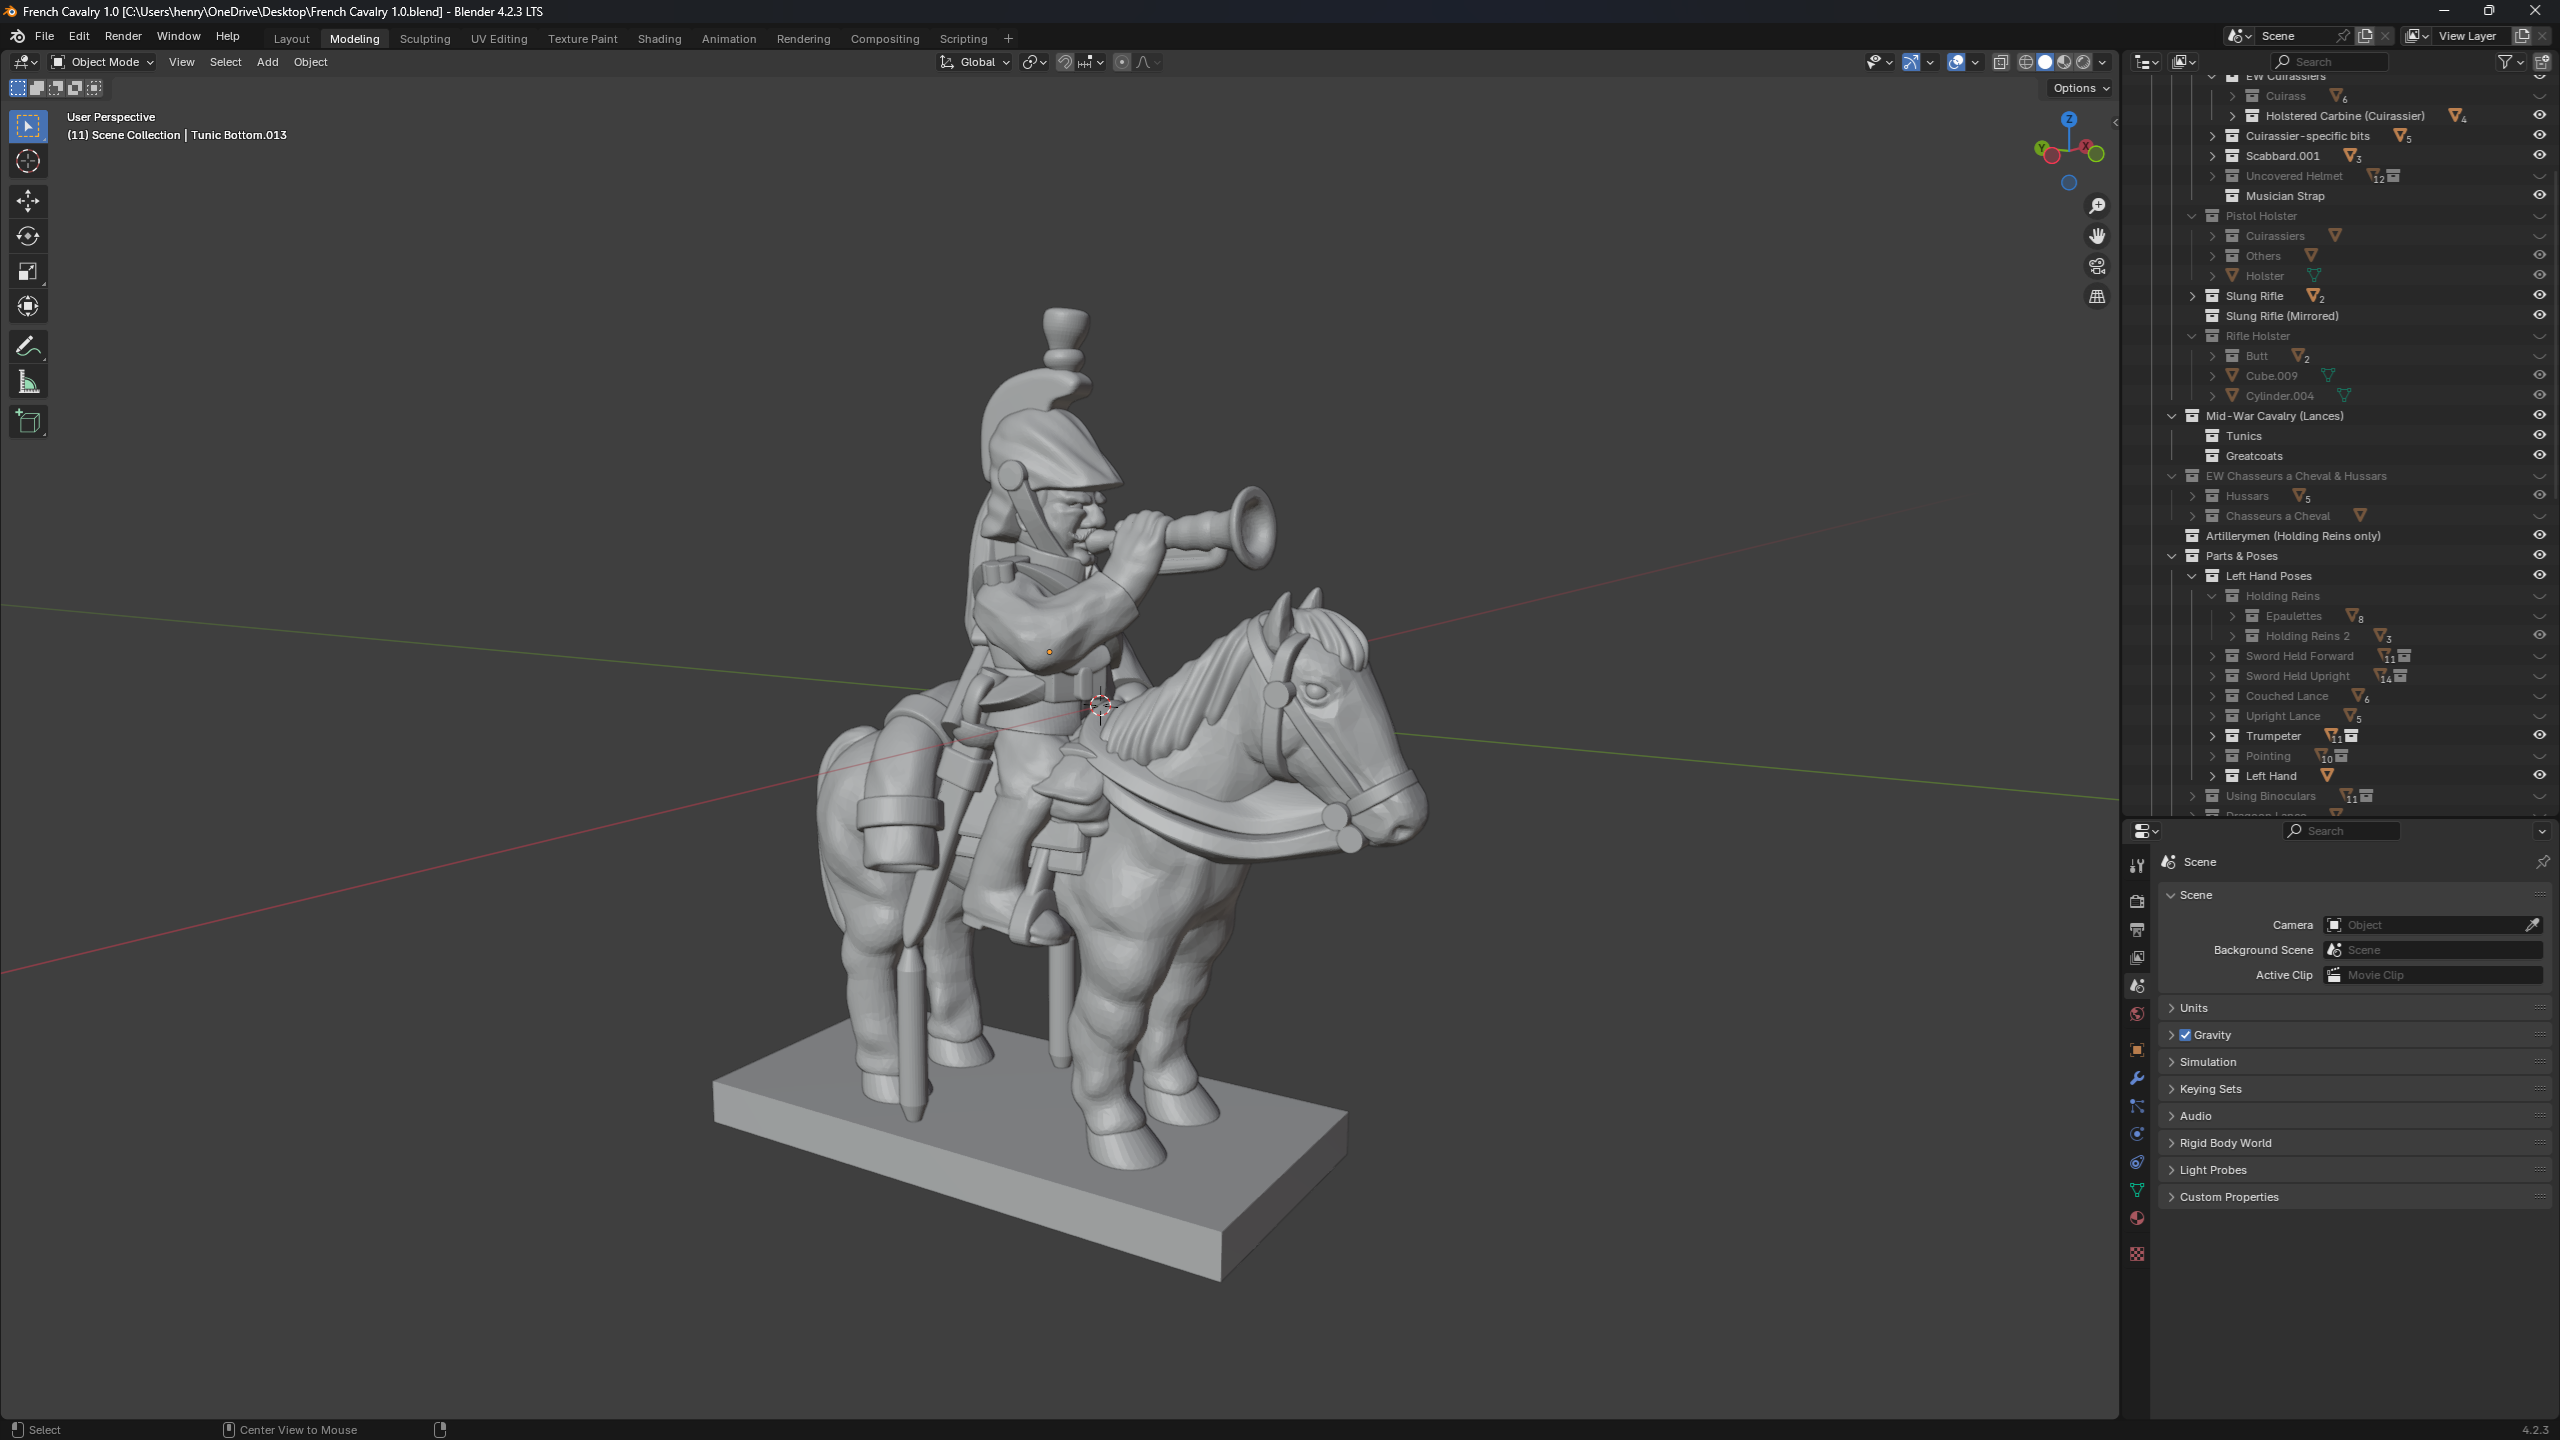Viewport: 2560px width, 1440px height.
Task: Select the Measure tool
Action: point(28,382)
